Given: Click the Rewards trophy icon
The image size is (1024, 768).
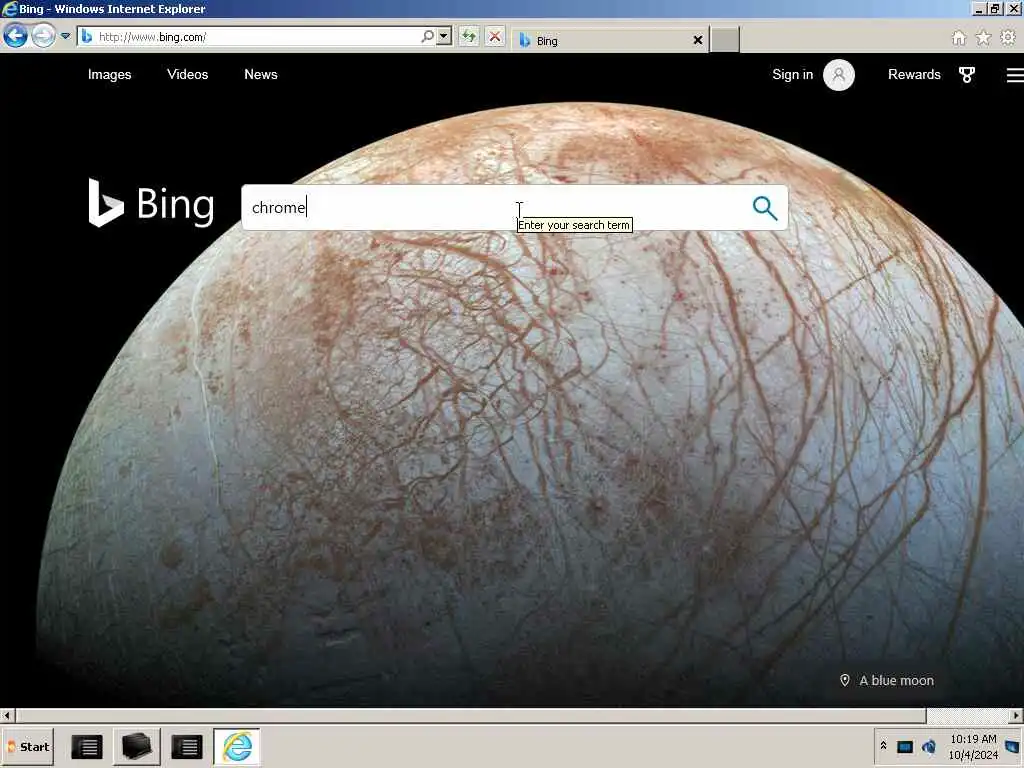Looking at the screenshot, I should tap(967, 74).
